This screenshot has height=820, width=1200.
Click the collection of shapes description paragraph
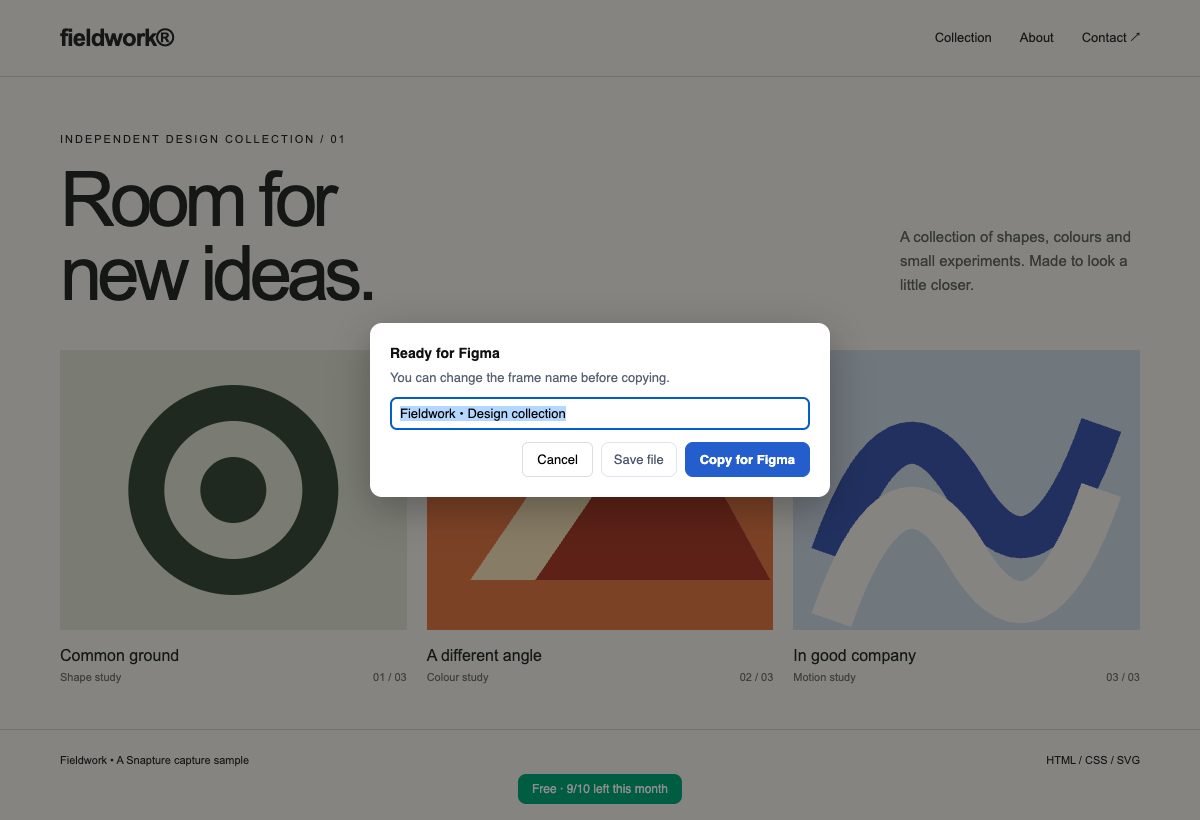coord(1015,261)
